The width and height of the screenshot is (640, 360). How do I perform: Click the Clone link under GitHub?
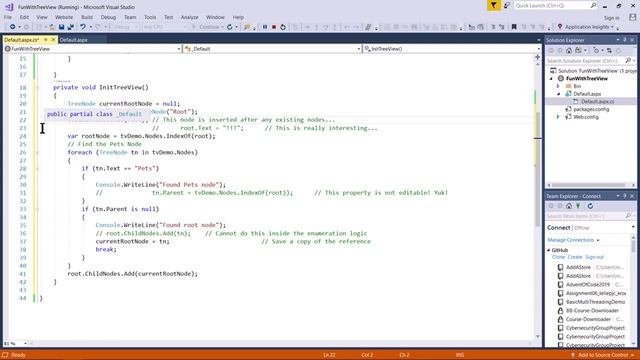(558, 257)
